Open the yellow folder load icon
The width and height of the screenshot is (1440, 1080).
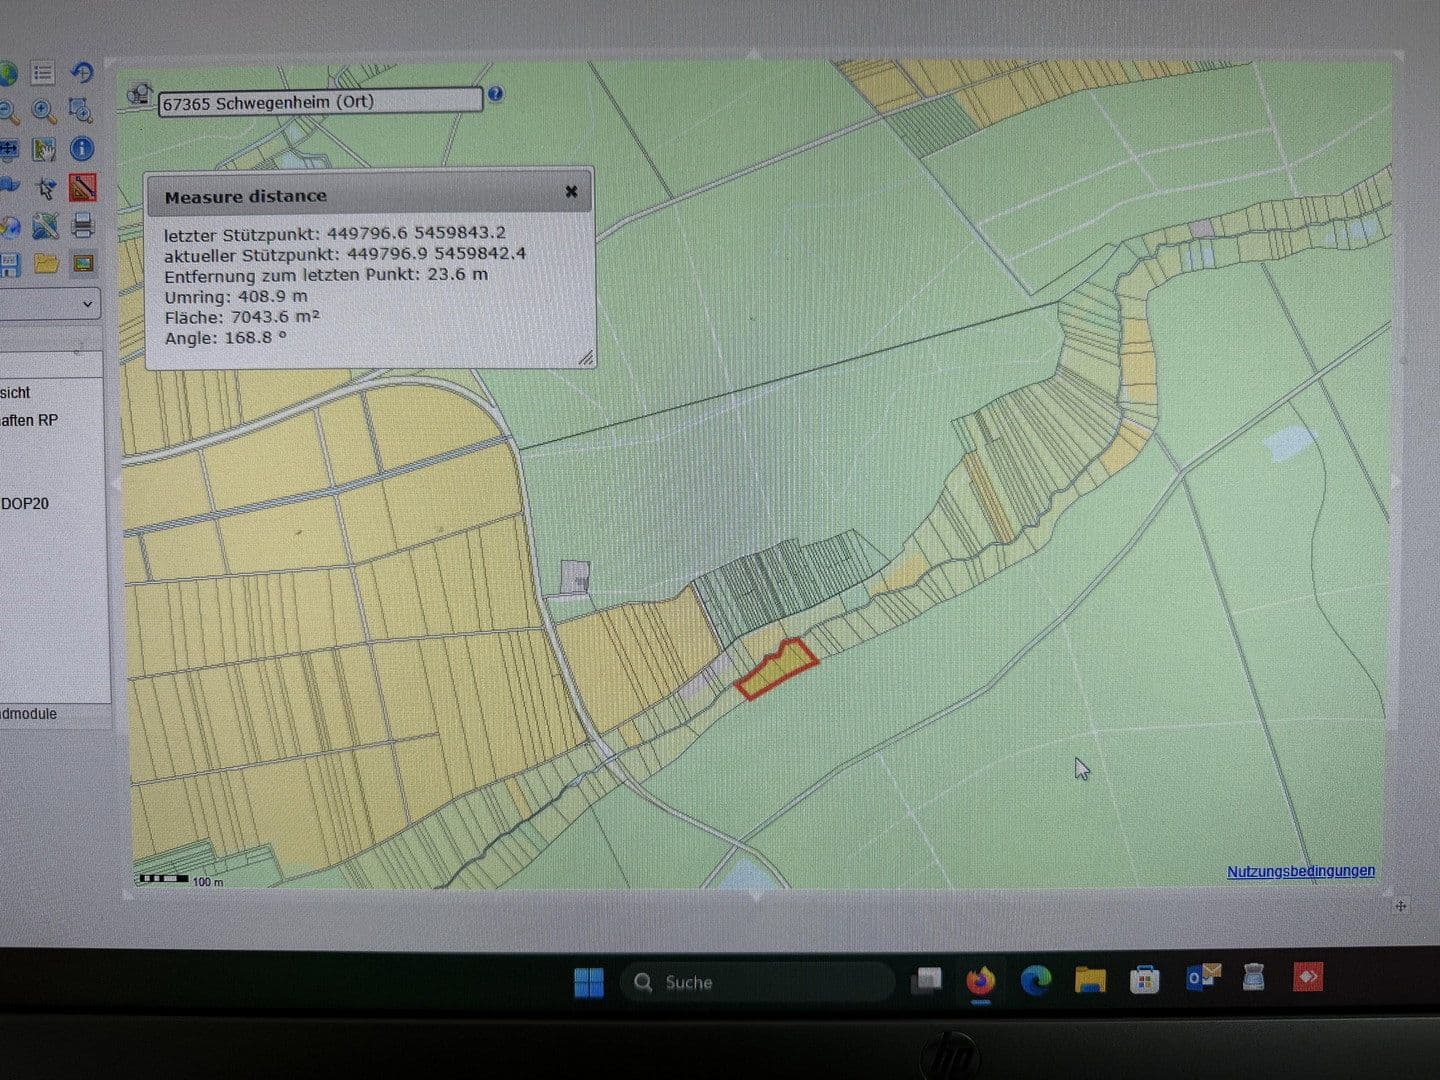point(46,264)
